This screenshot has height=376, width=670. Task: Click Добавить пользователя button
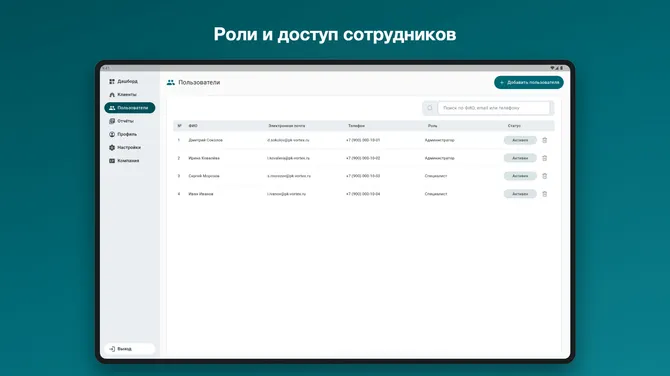[x=529, y=82]
